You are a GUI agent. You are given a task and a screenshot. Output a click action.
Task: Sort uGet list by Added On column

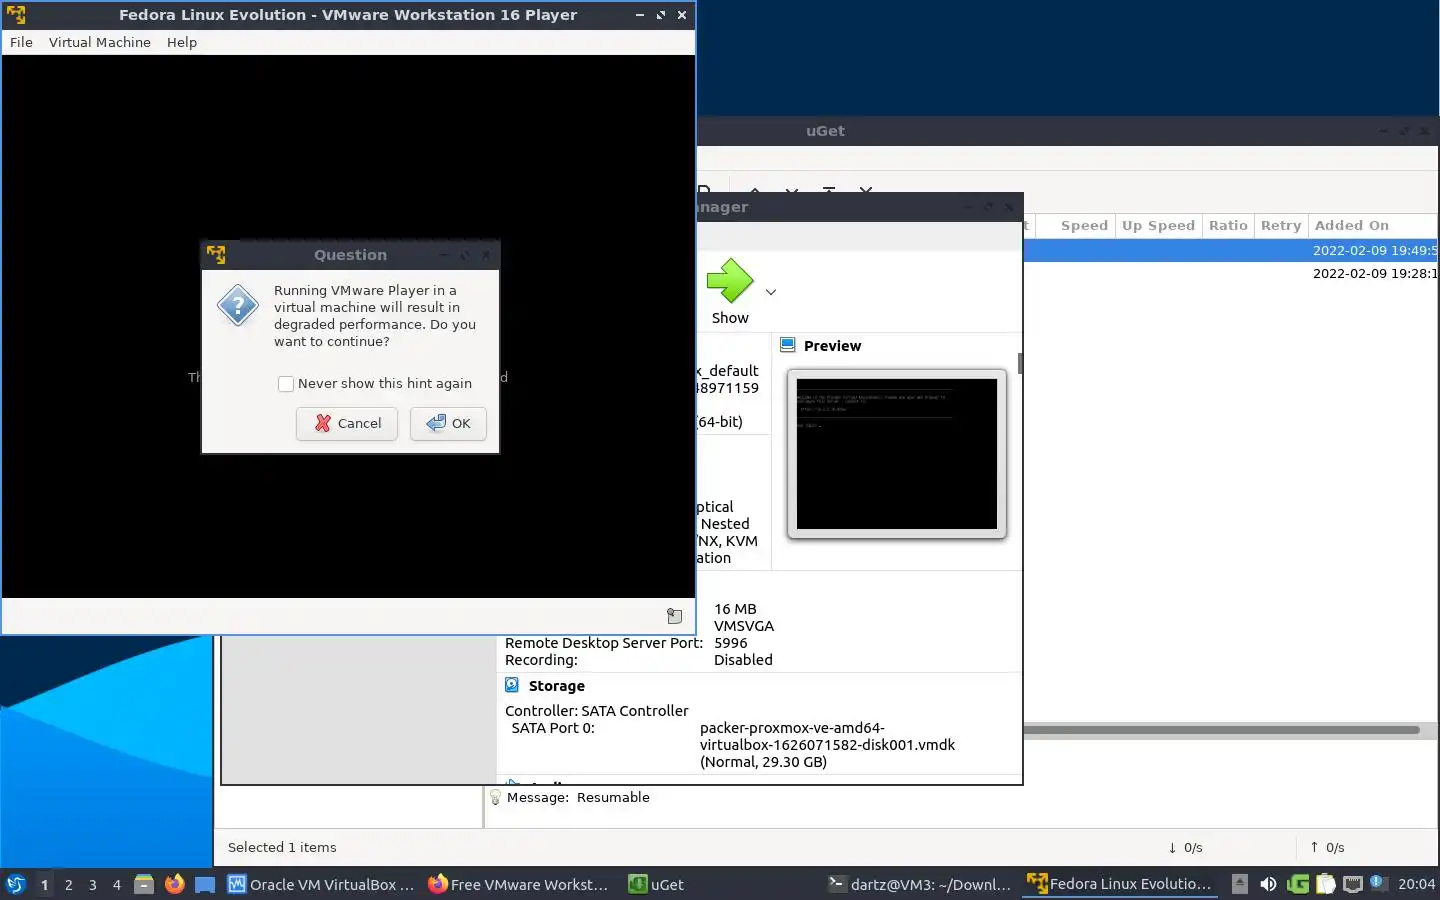pos(1373,226)
